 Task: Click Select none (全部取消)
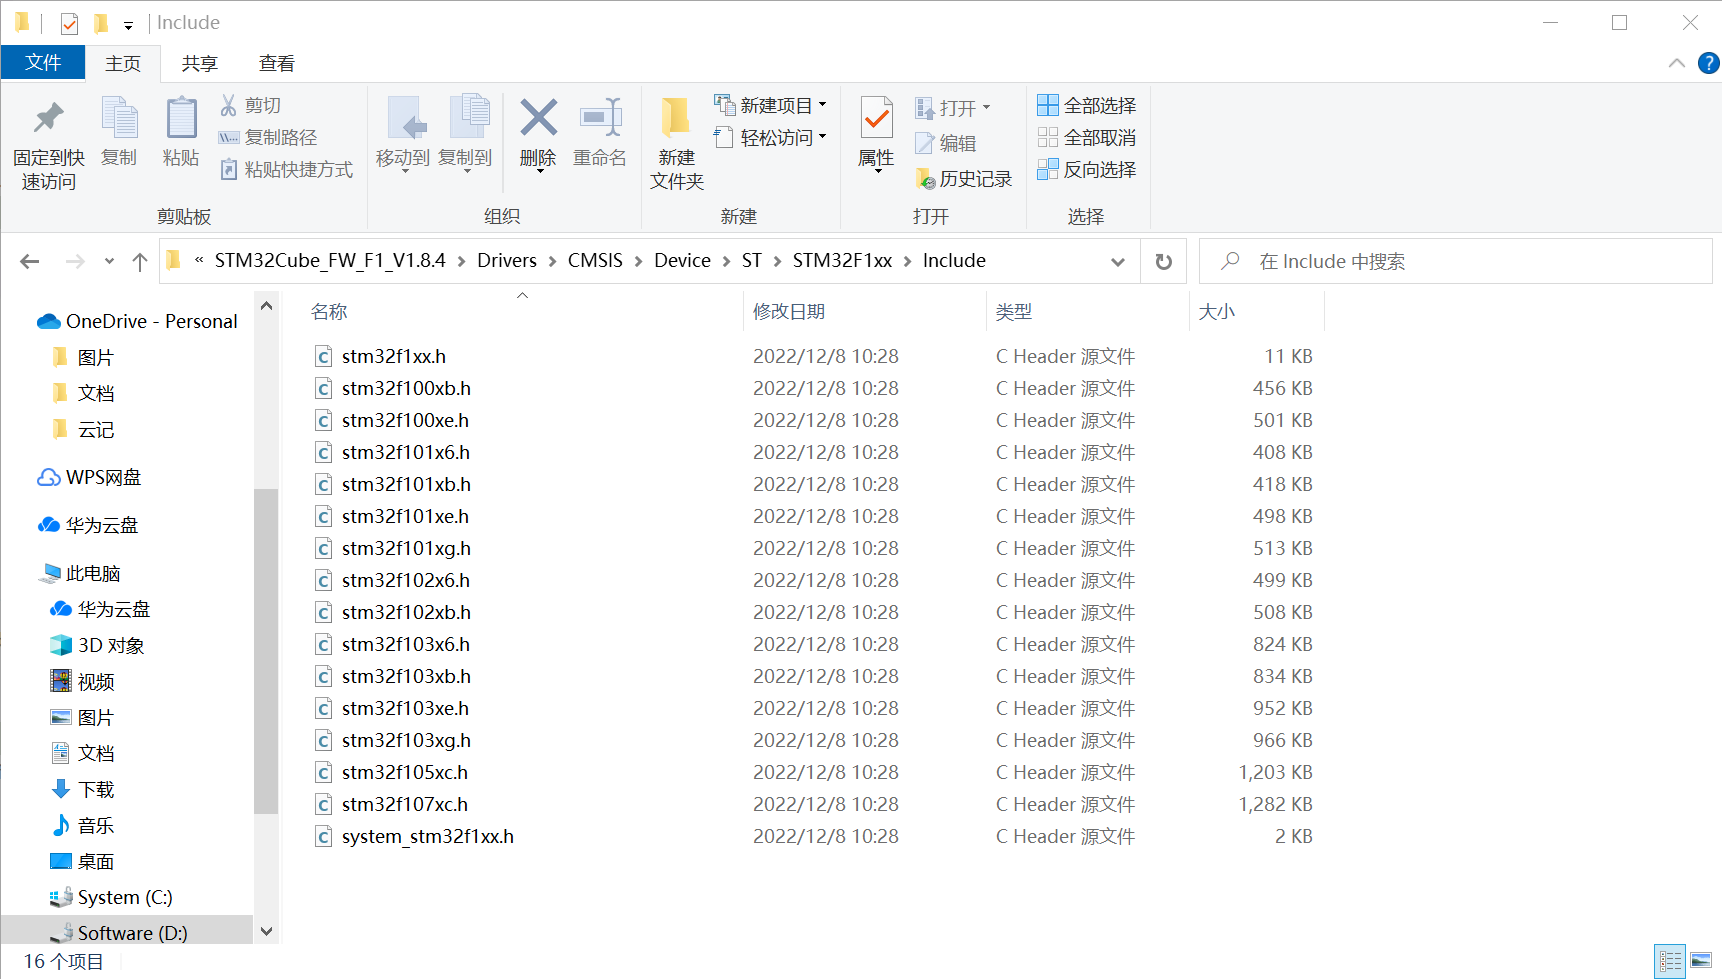1087,137
